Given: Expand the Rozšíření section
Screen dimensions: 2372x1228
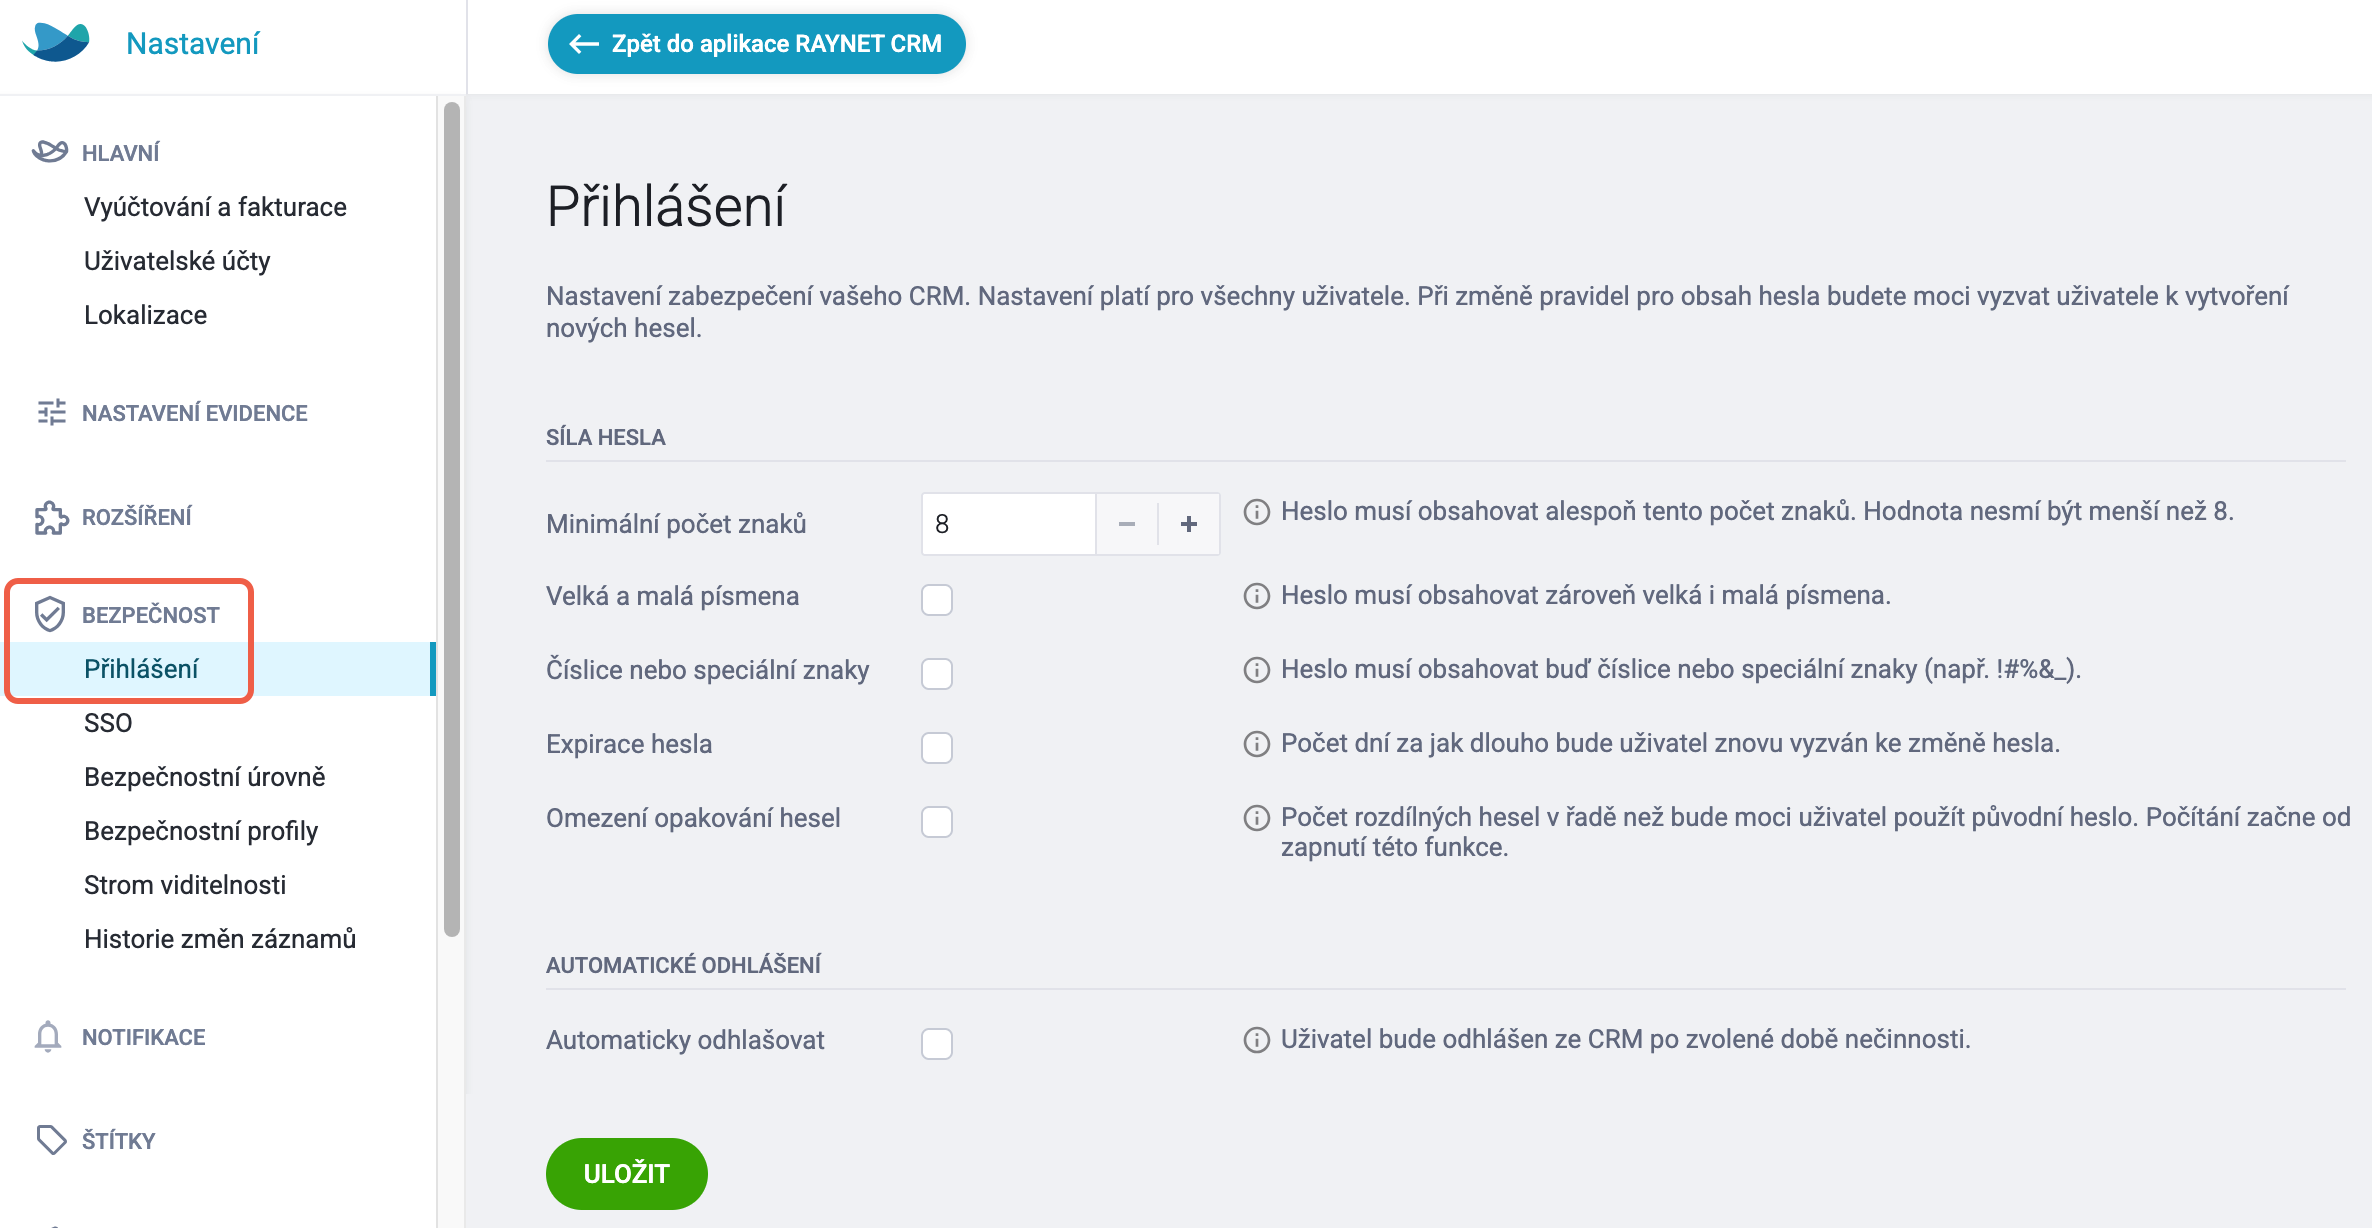Looking at the screenshot, I should coord(137,517).
